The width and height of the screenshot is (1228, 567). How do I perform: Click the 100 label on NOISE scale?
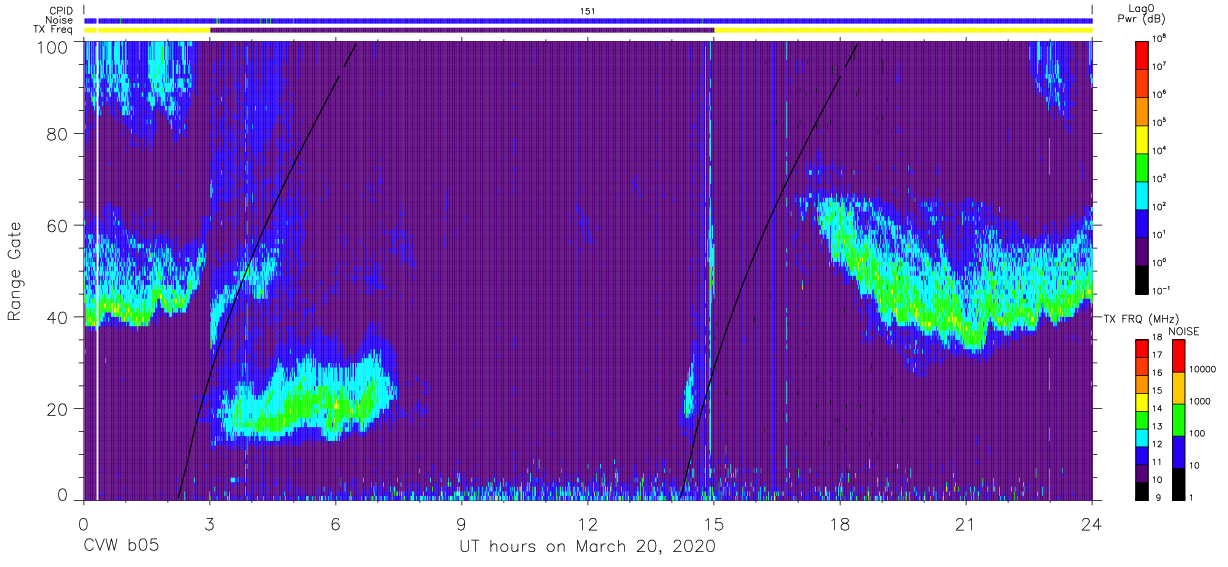coord(1197,433)
